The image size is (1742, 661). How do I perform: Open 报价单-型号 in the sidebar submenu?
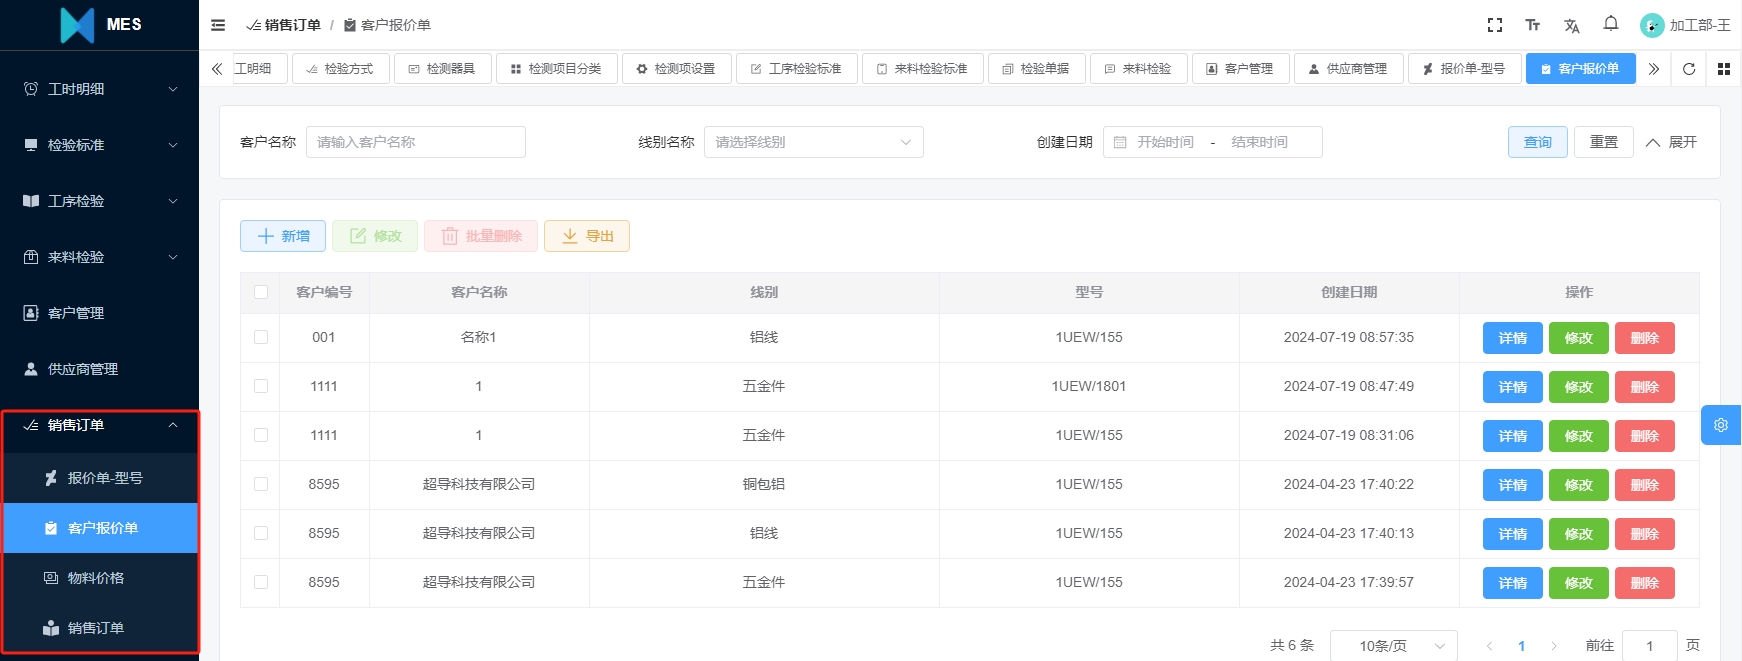point(99,478)
